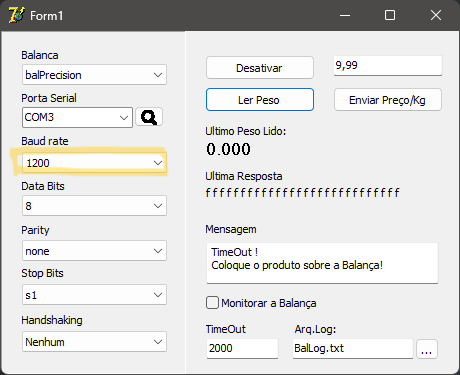
Task: Open the Stop Bits s1 dropdown
Action: [94, 295]
